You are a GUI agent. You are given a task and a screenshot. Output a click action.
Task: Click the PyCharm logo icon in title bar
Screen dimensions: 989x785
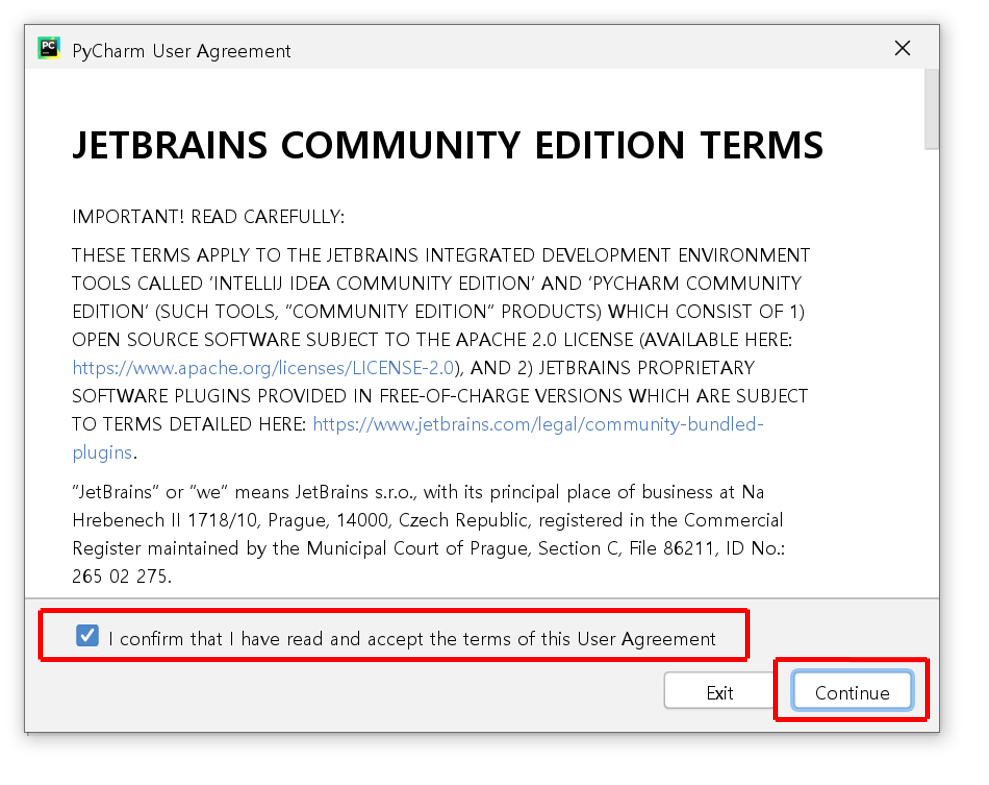pos(49,49)
